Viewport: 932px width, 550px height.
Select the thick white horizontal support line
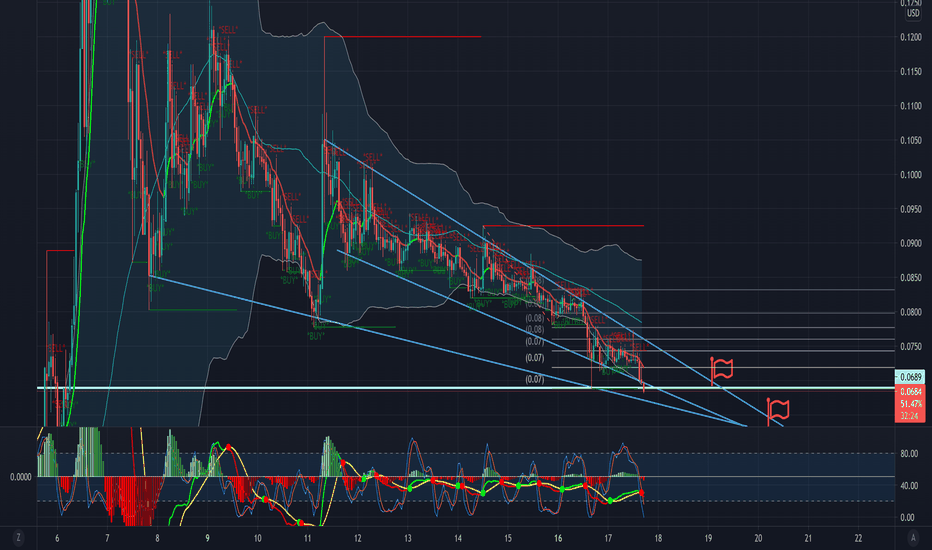[x=465, y=388]
